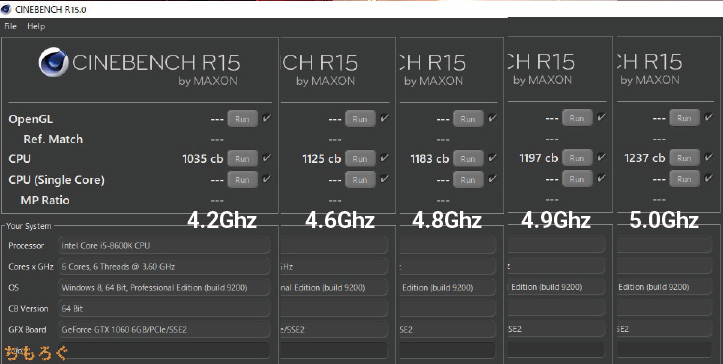Run the CPU test showing 1197 cb
Image resolution: width=723 pixels, height=364 pixels.
pyautogui.click(x=577, y=158)
